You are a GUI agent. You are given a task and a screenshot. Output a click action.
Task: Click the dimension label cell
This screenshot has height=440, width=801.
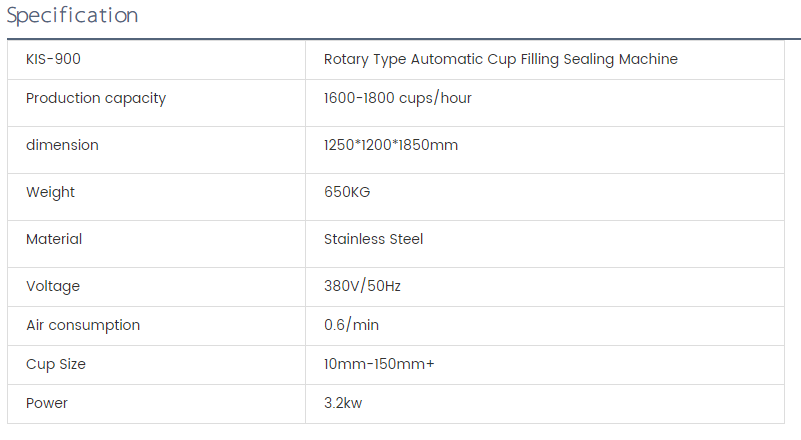(x=62, y=145)
